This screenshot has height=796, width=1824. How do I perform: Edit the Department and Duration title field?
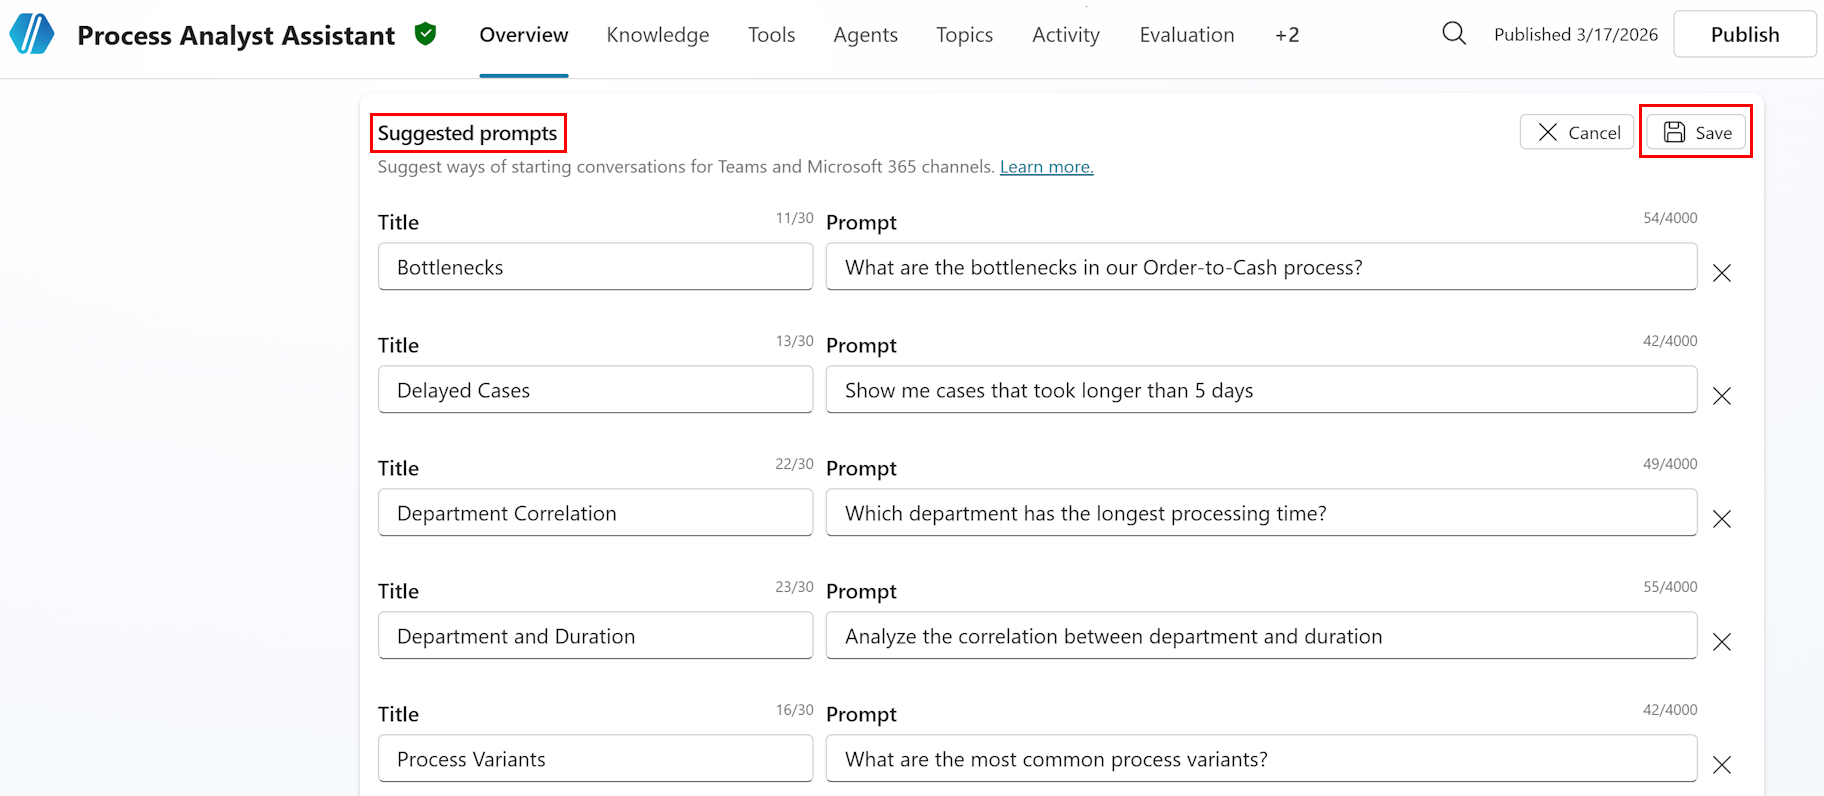click(x=595, y=636)
